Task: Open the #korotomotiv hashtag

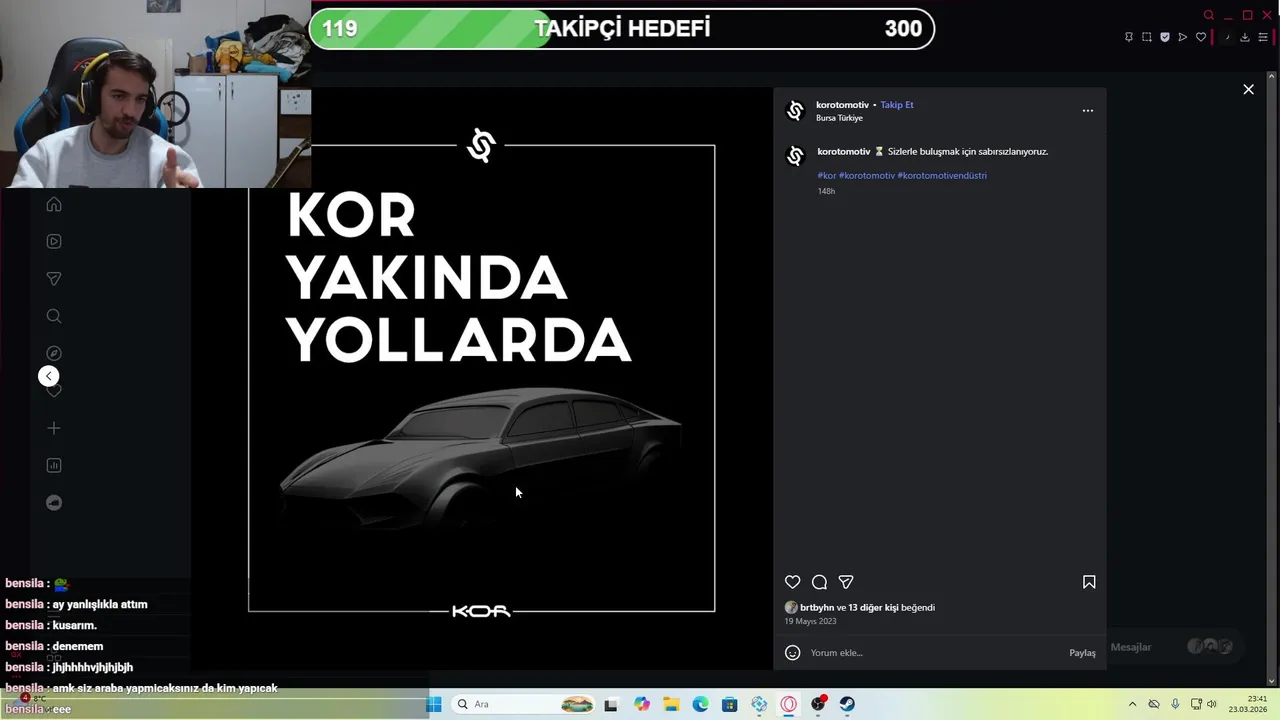Action: click(867, 176)
